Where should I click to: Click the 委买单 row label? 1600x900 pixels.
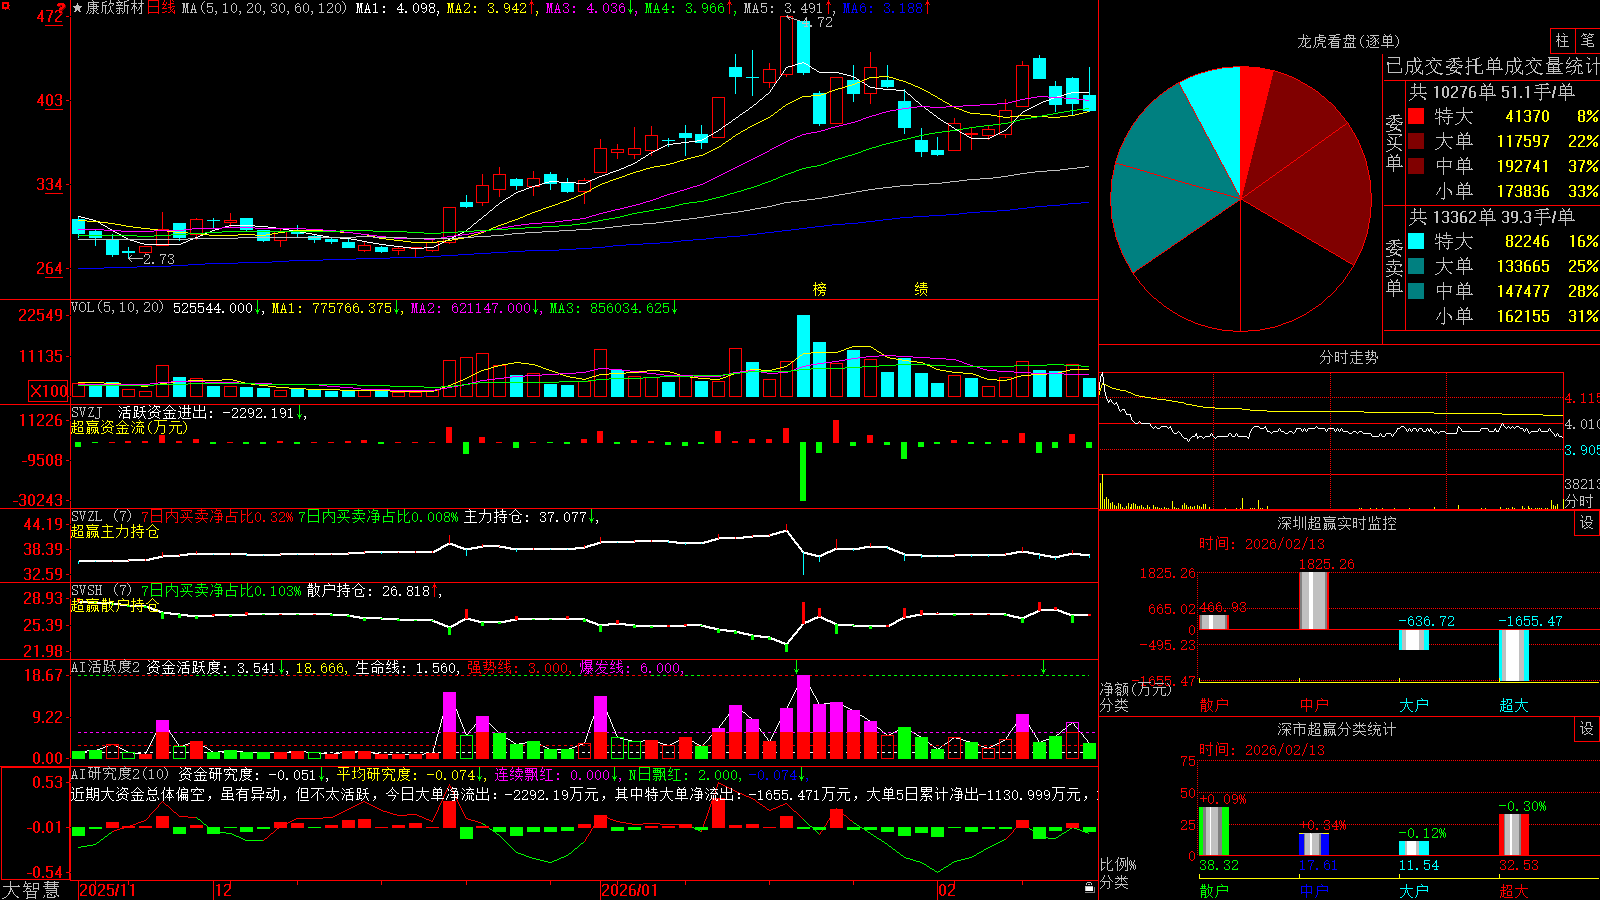(x=1394, y=142)
